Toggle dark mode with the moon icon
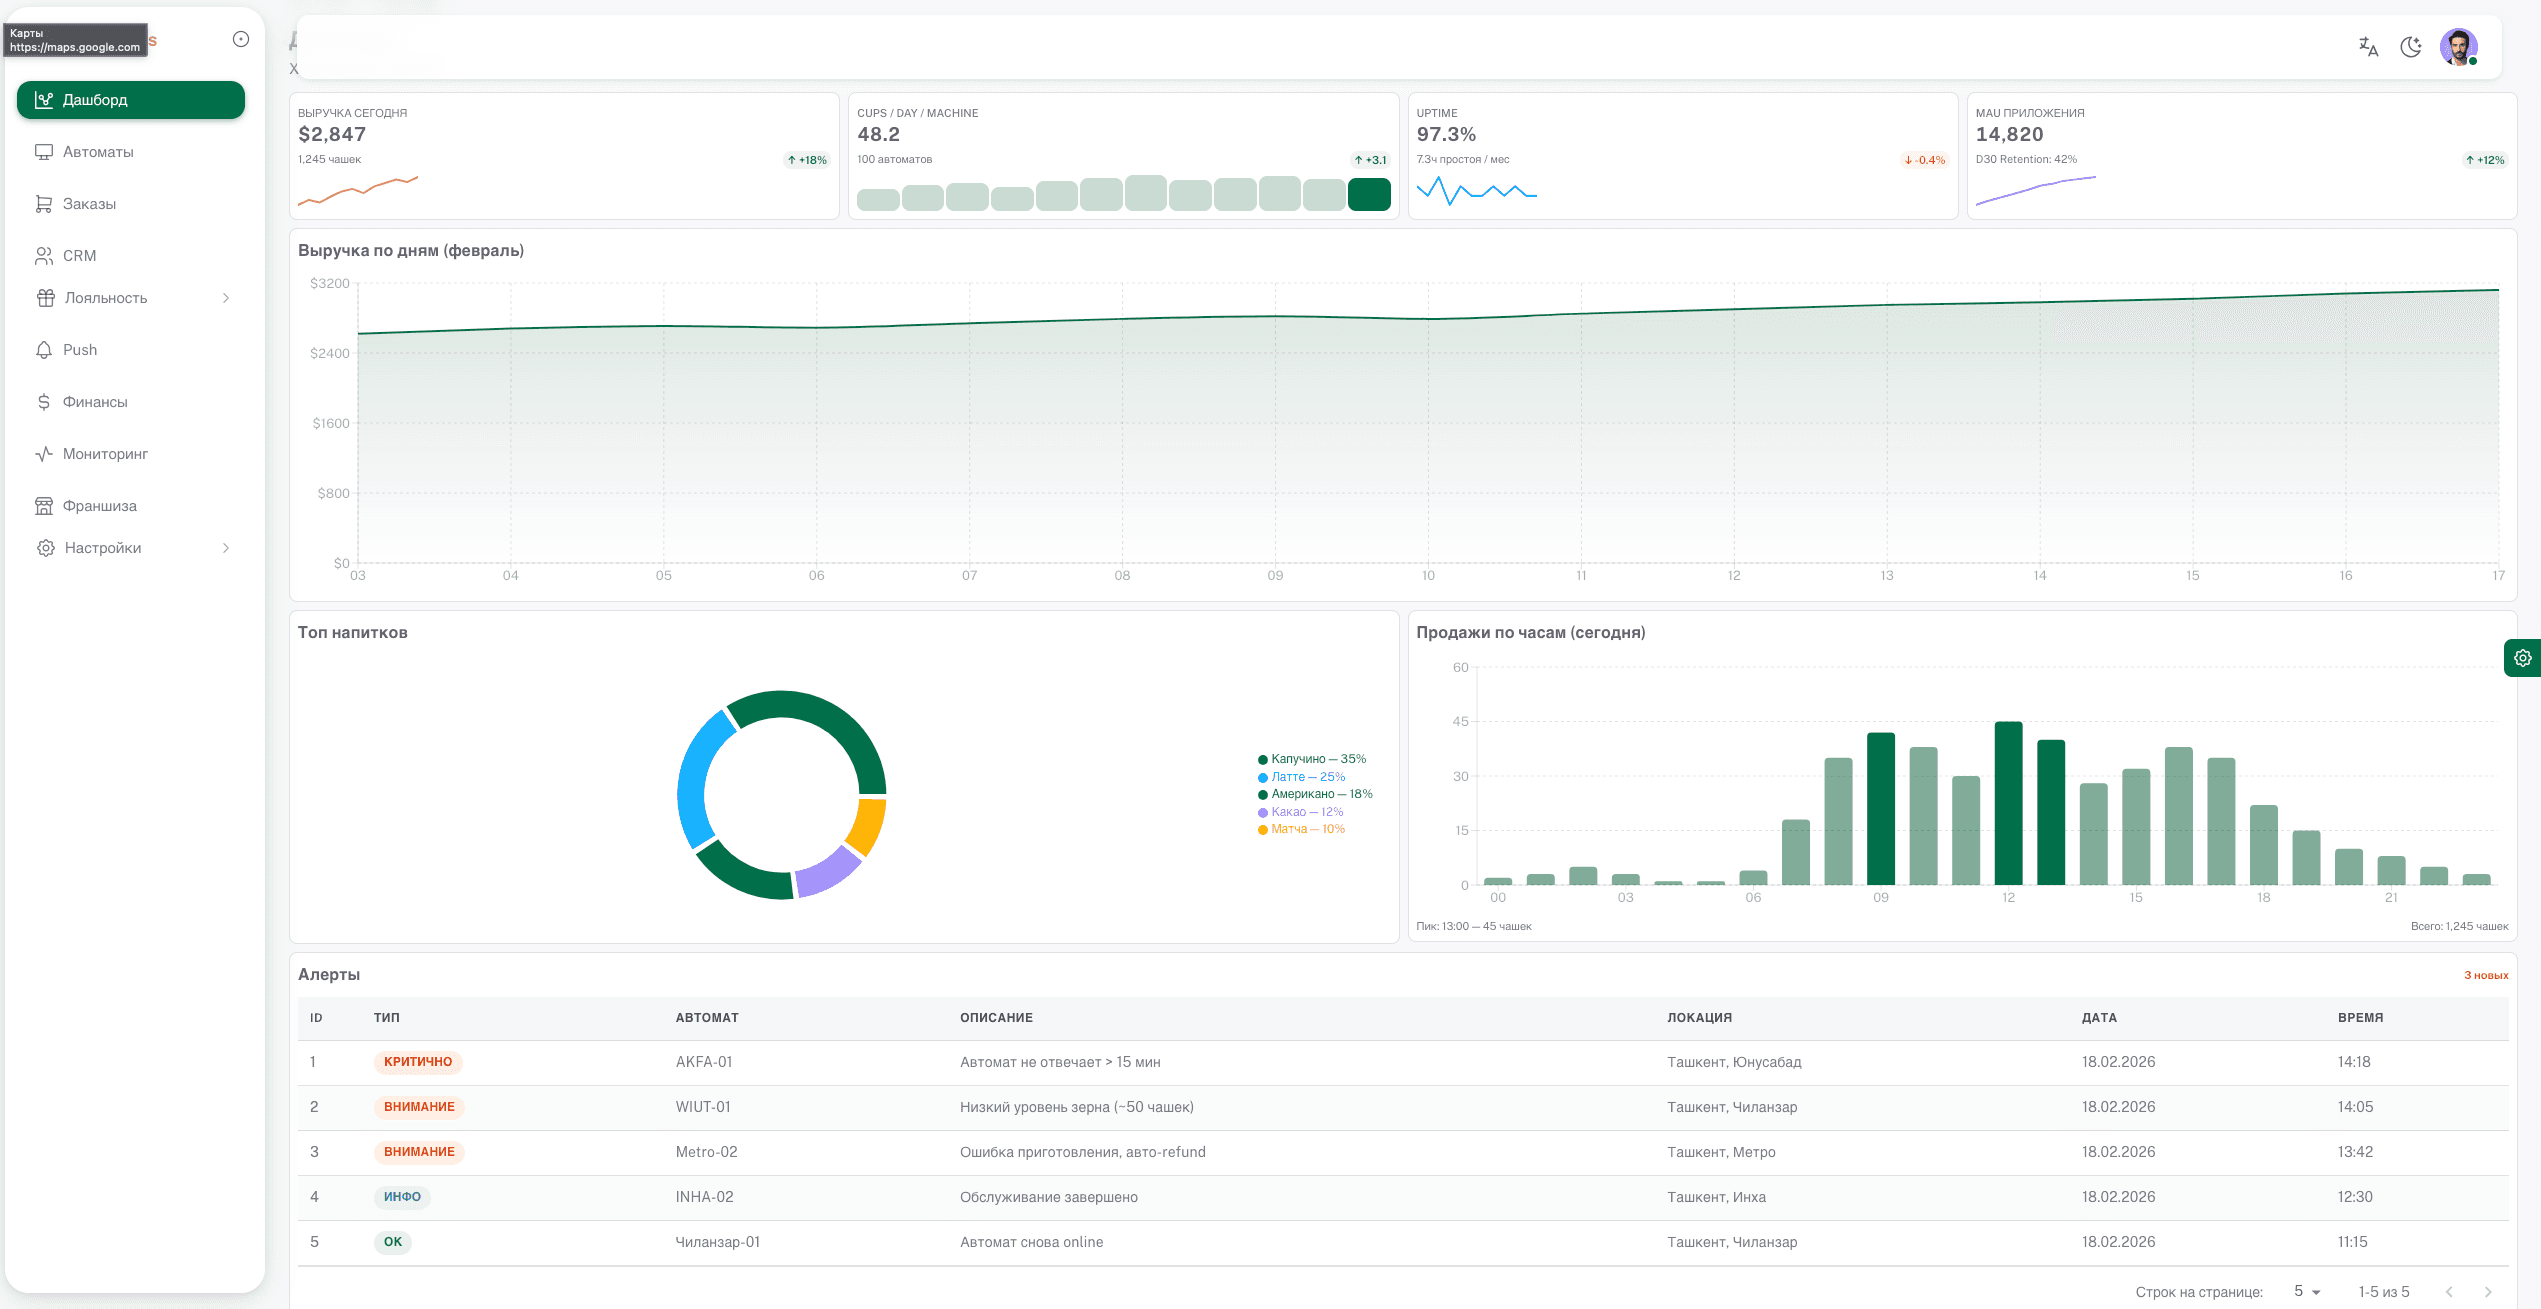 2410,46
